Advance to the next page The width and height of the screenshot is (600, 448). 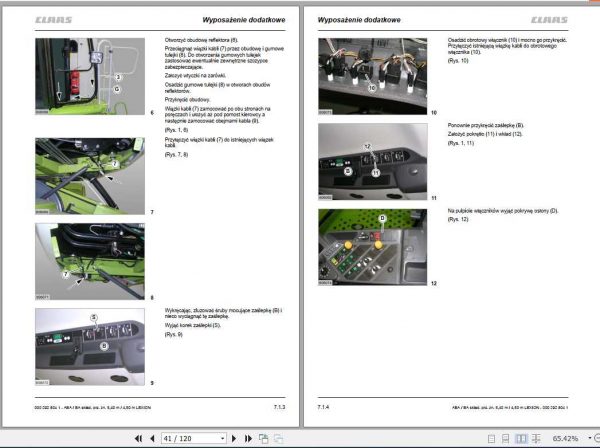coord(235,438)
